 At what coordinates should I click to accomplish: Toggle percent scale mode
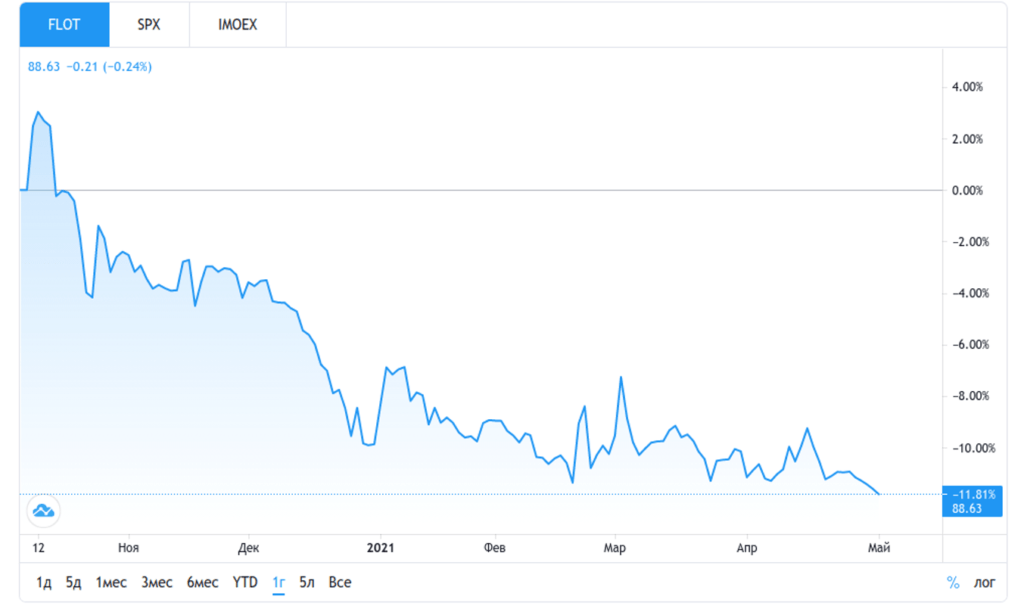pos(953,583)
